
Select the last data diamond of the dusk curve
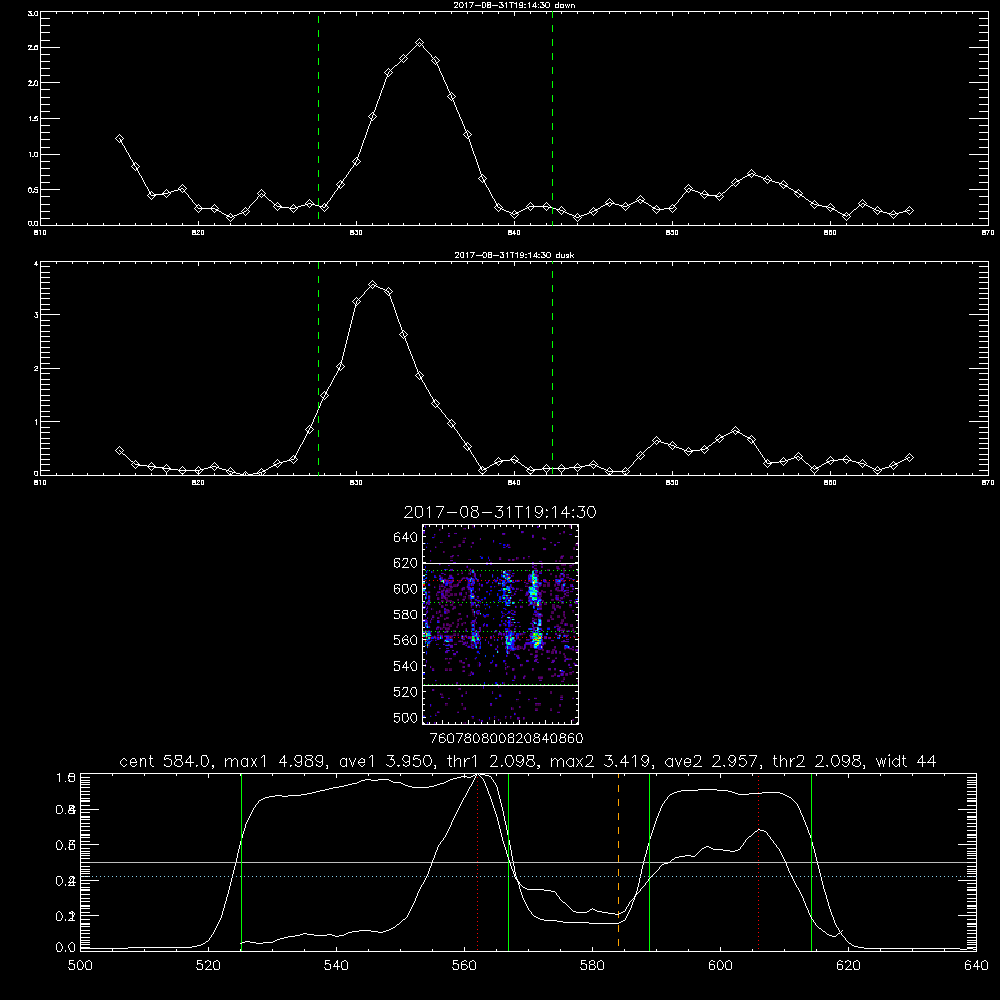909,457
